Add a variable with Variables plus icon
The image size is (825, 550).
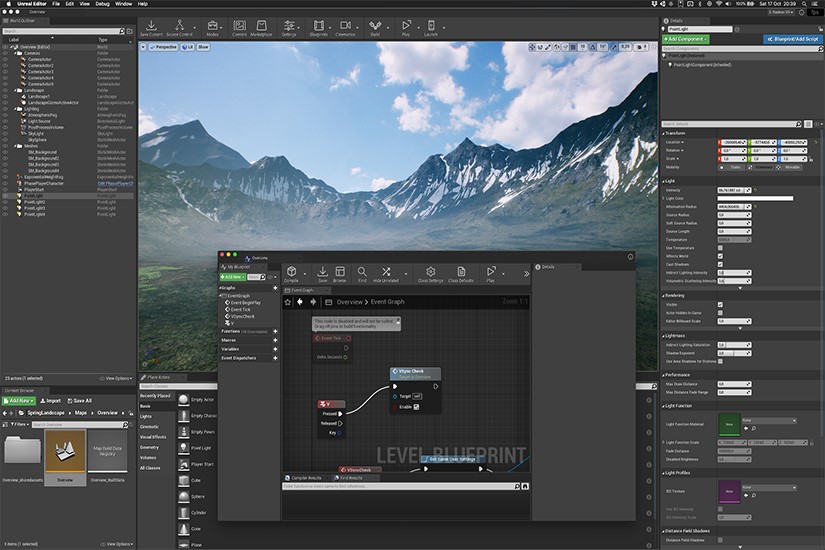(275, 349)
